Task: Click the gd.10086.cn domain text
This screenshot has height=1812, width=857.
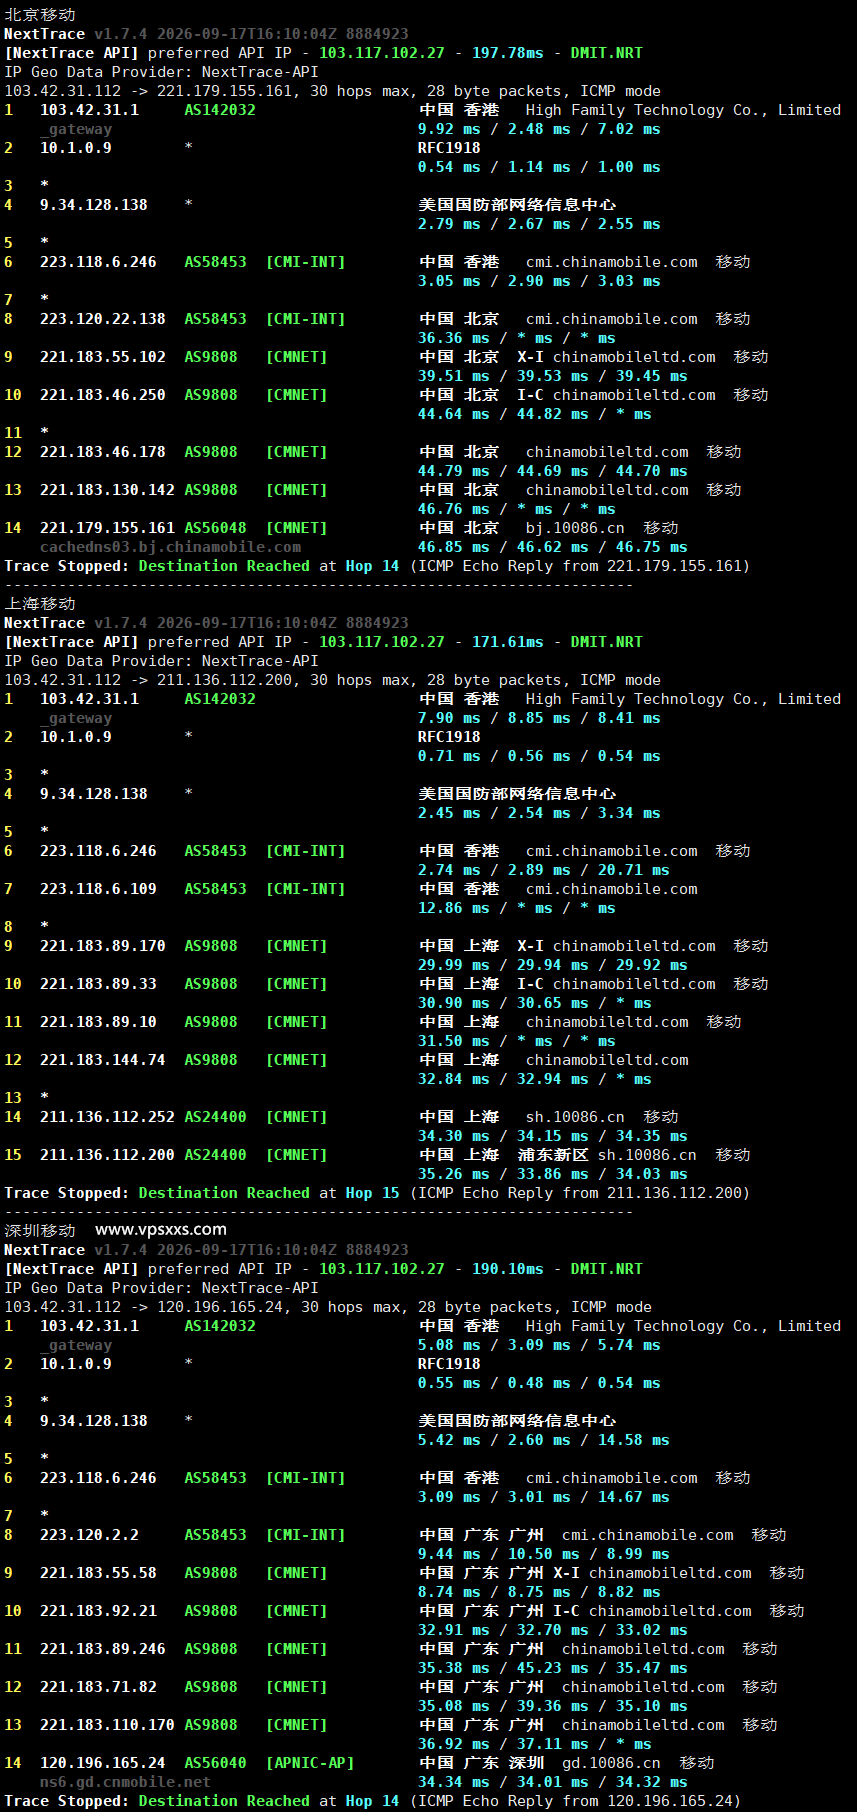Action: click(x=611, y=1763)
